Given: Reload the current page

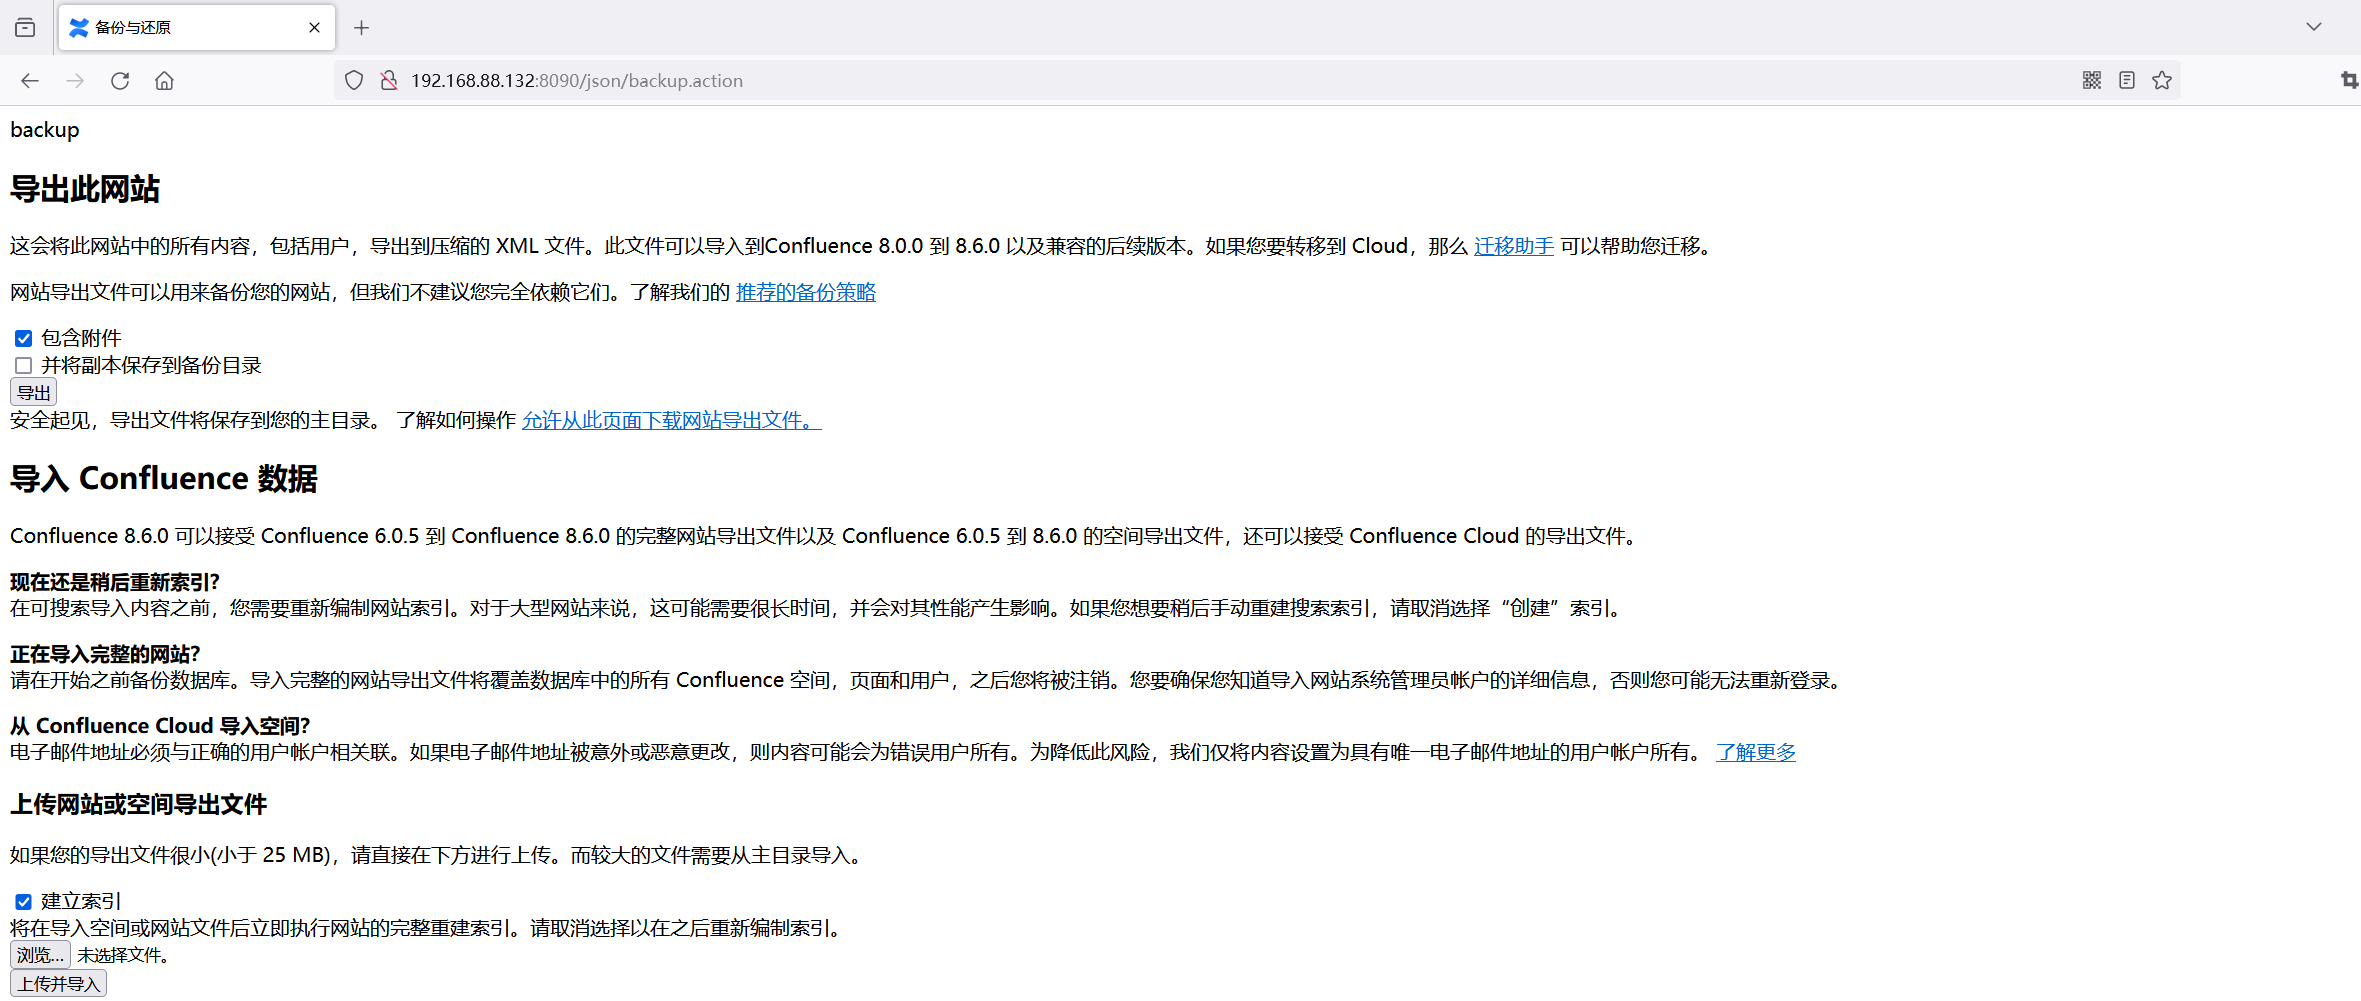Looking at the screenshot, I should click(120, 81).
